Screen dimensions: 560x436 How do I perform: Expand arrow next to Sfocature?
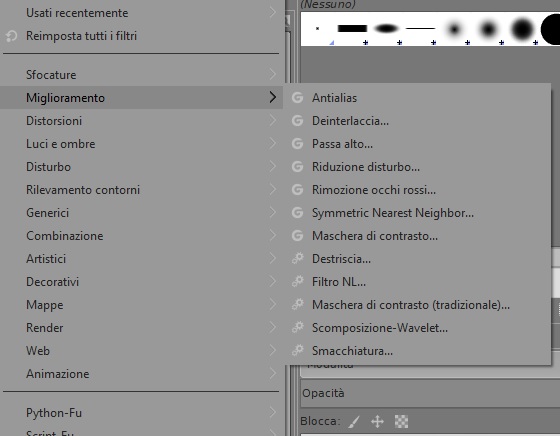point(272,75)
